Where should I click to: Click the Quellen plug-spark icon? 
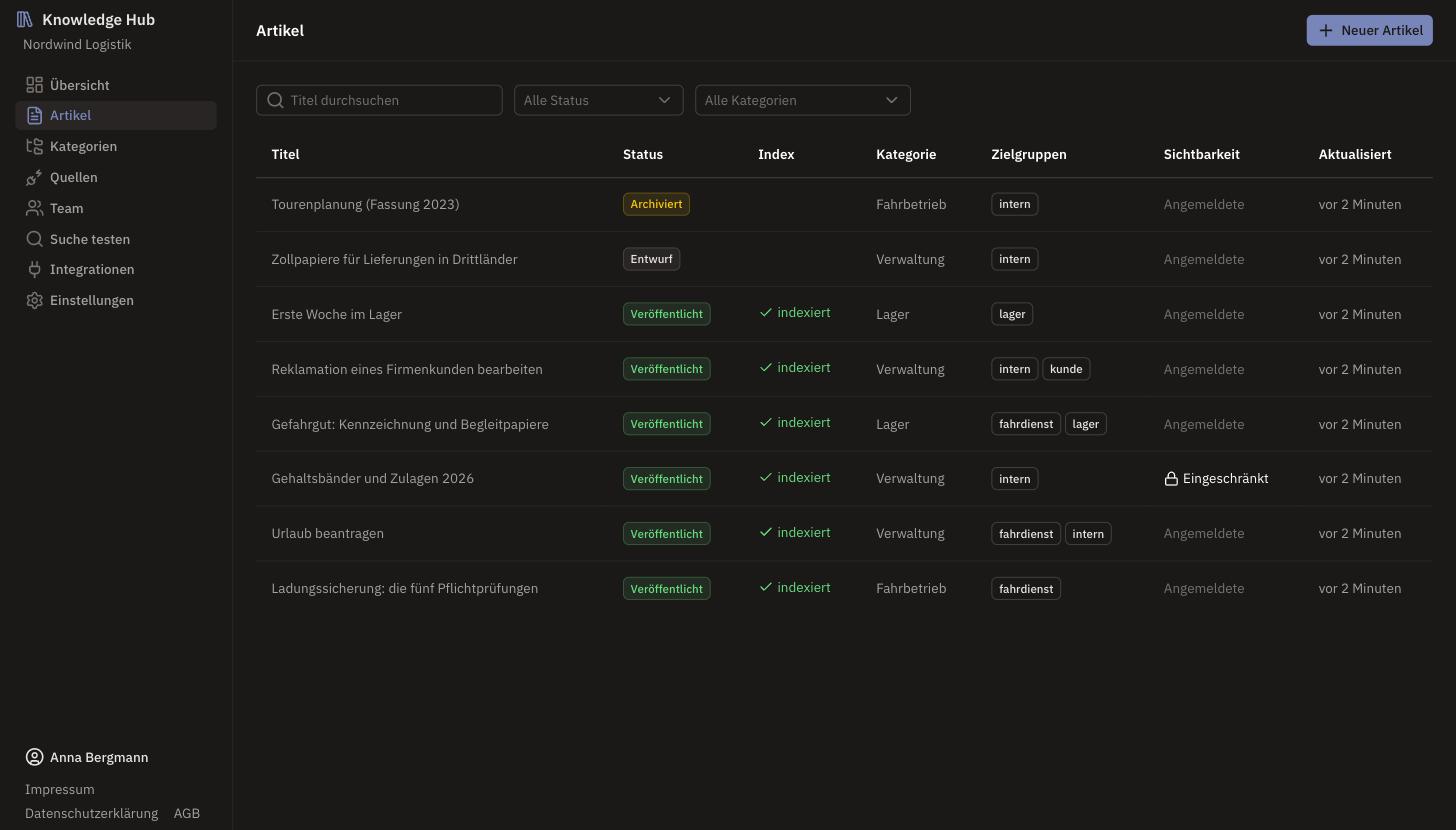[x=34, y=177]
